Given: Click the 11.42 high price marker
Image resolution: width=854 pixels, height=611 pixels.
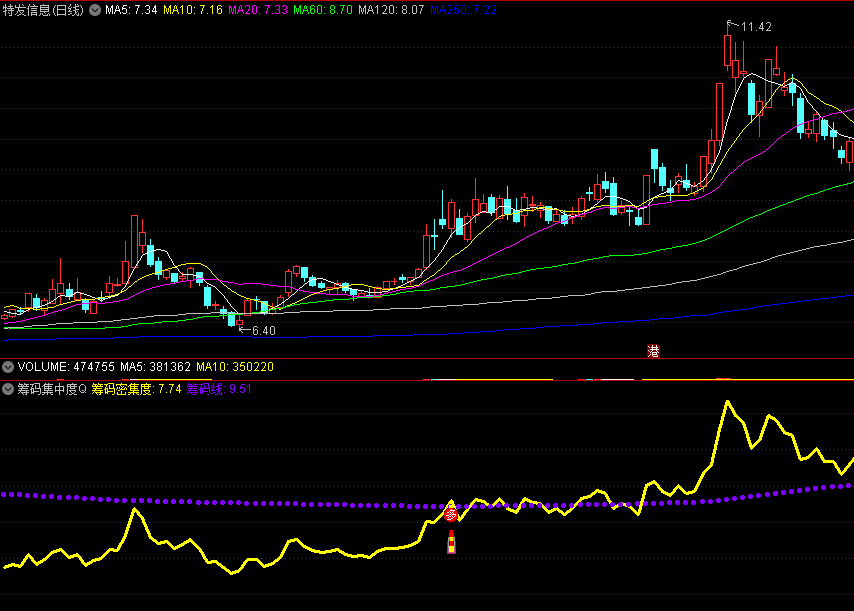Looking at the screenshot, I should [x=756, y=27].
